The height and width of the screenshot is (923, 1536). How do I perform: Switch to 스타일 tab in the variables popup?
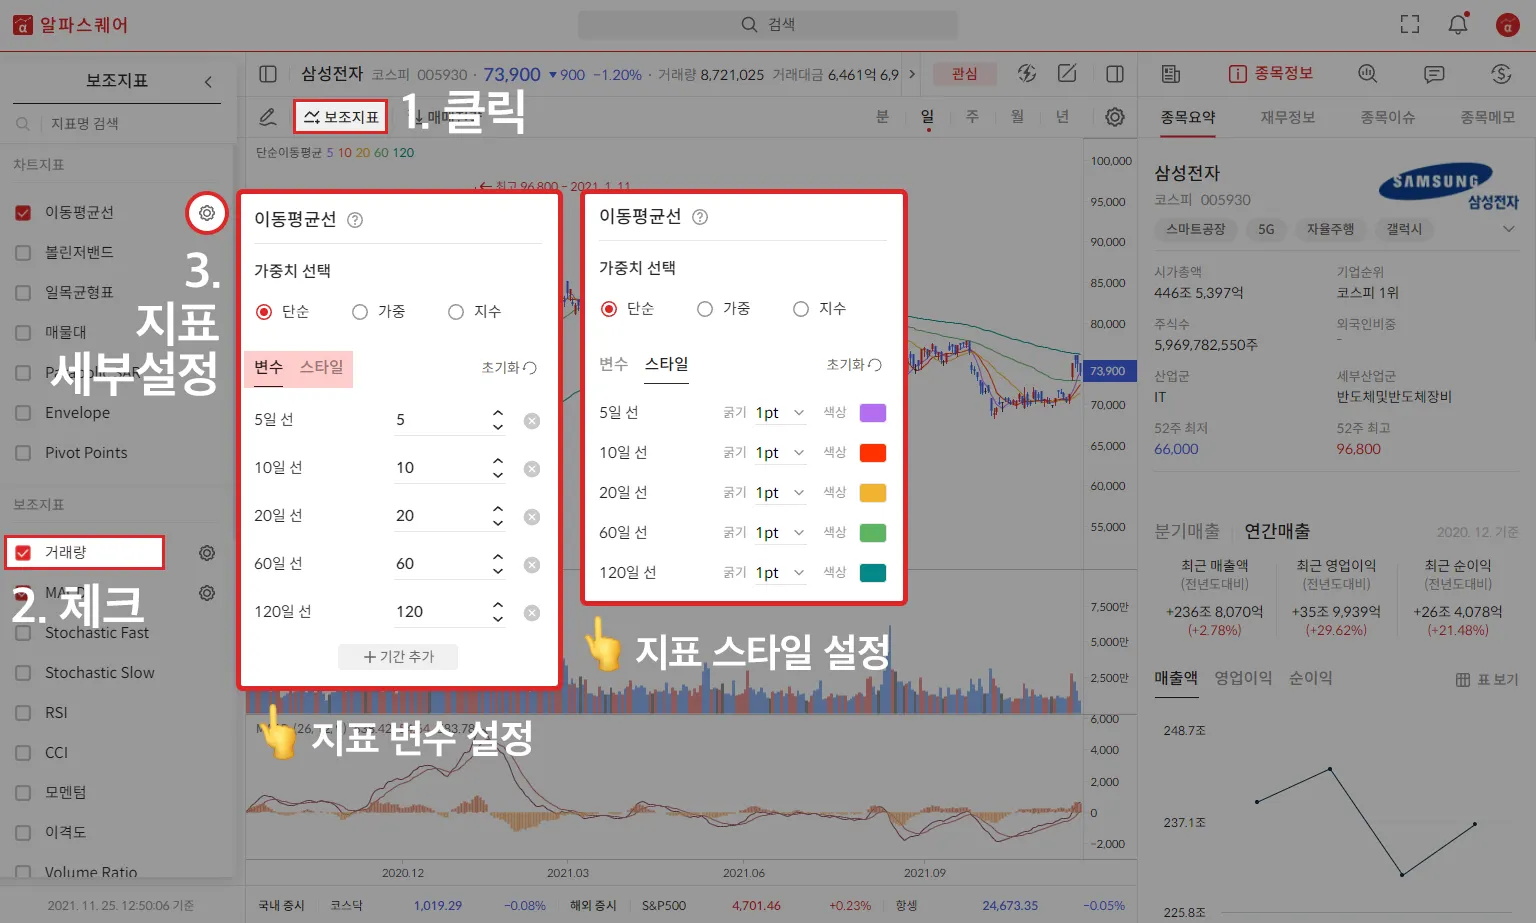pyautogui.click(x=322, y=367)
